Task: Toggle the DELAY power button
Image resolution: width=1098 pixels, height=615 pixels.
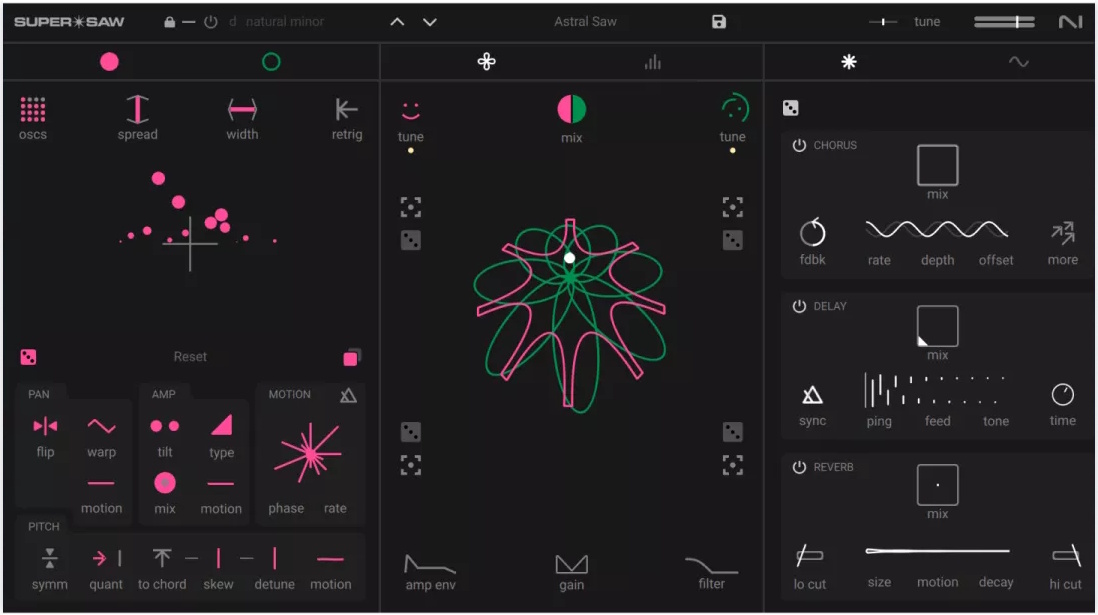Action: (799, 306)
